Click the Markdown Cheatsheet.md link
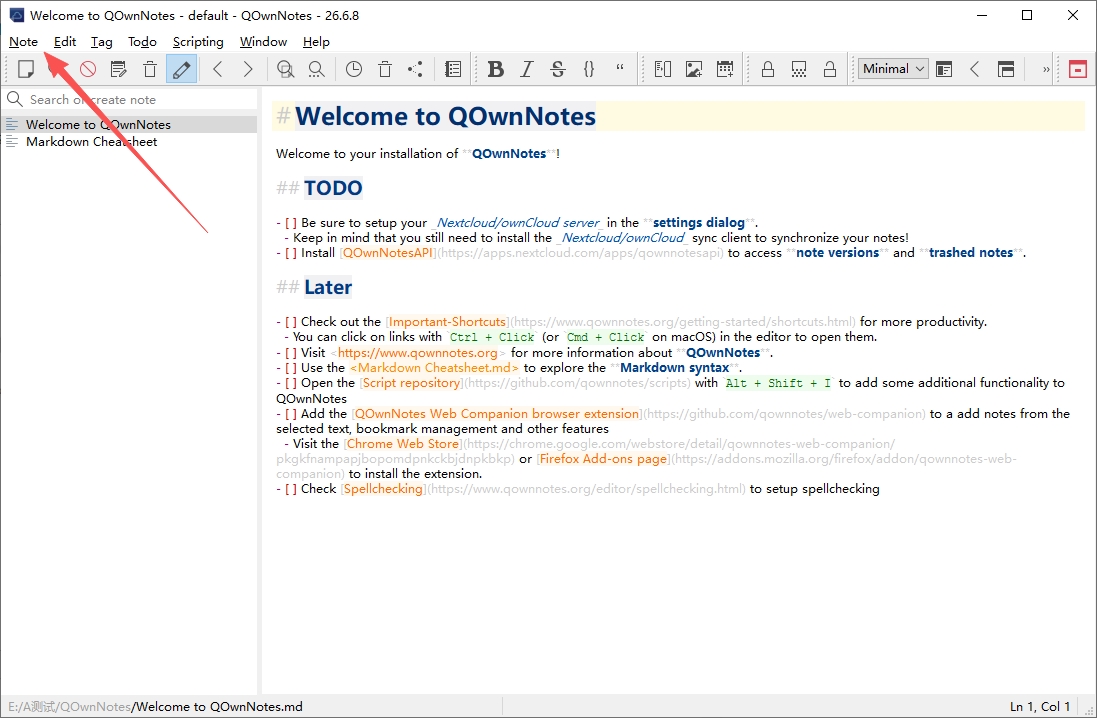The image size is (1097, 718). [x=434, y=368]
